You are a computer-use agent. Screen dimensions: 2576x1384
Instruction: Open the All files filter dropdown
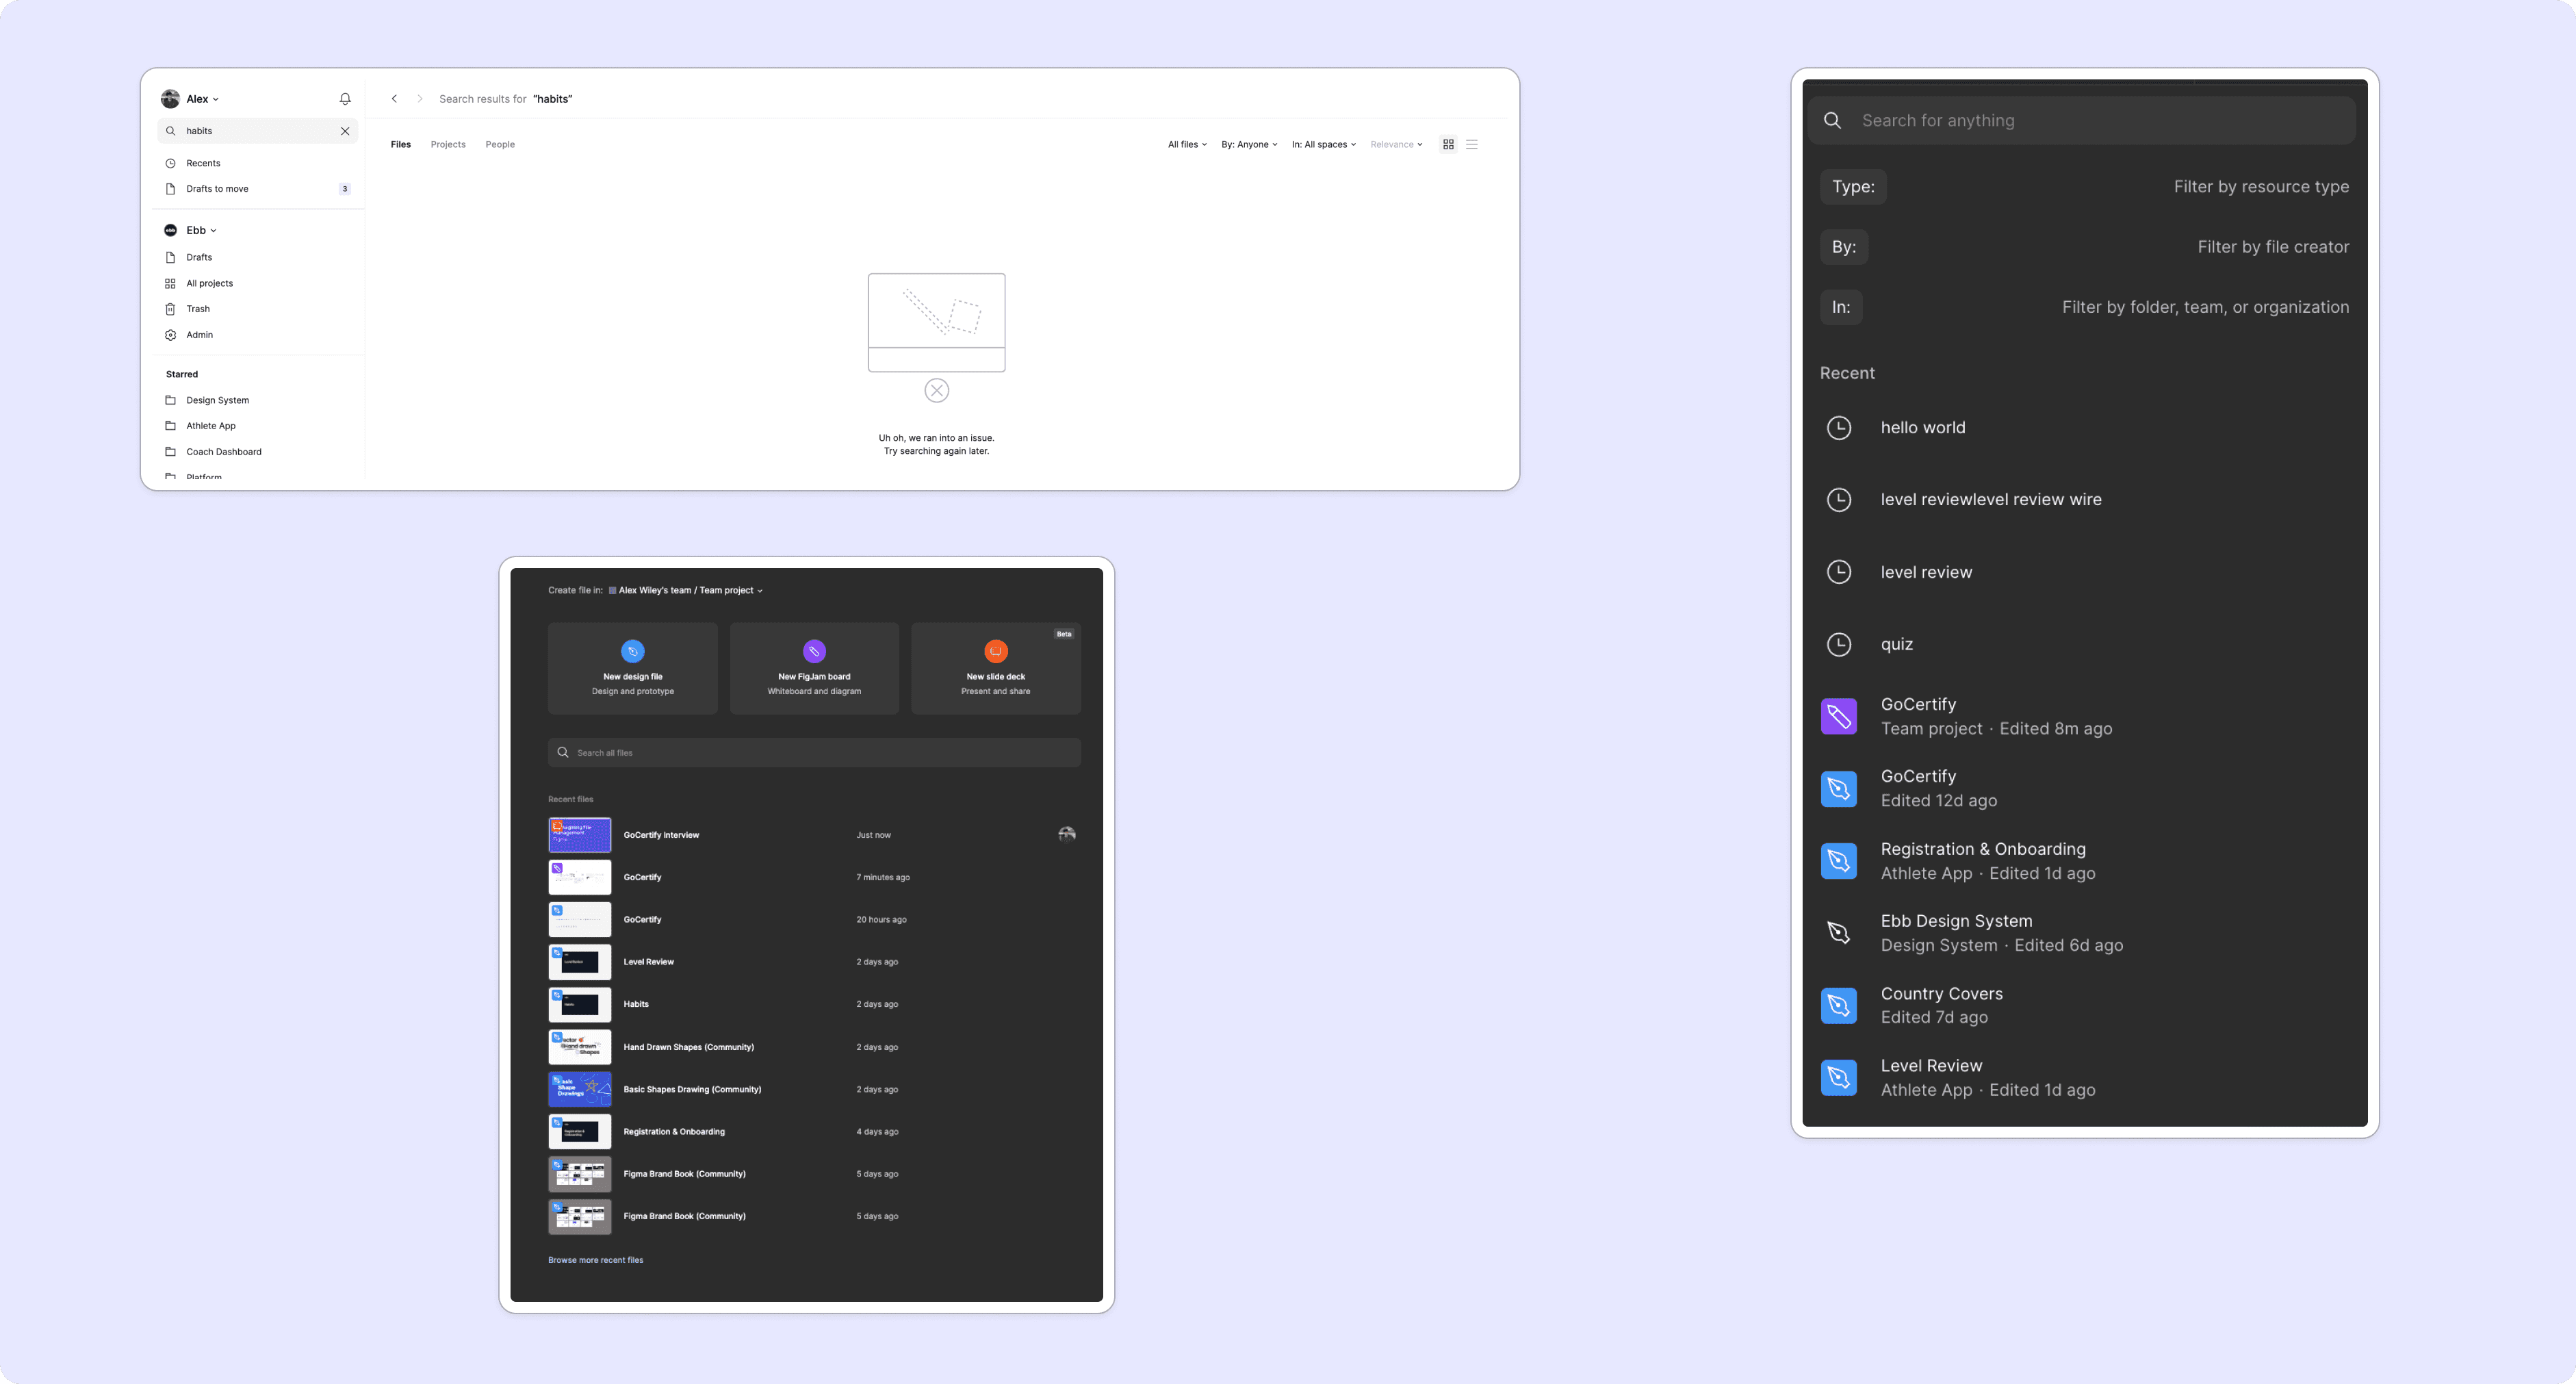click(1187, 144)
